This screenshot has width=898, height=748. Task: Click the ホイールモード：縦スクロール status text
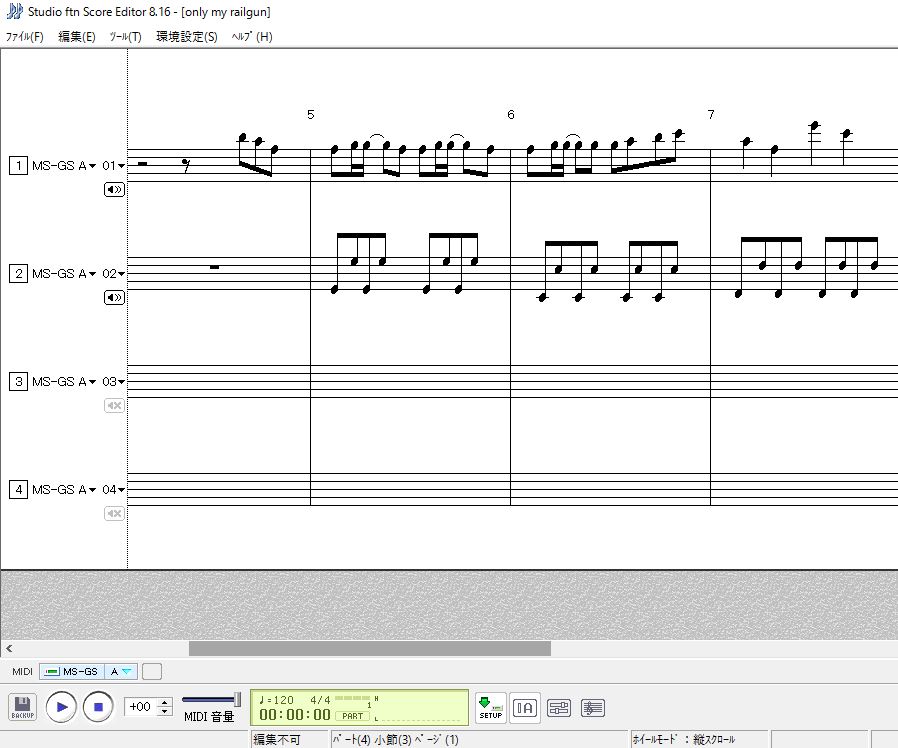click(684, 739)
